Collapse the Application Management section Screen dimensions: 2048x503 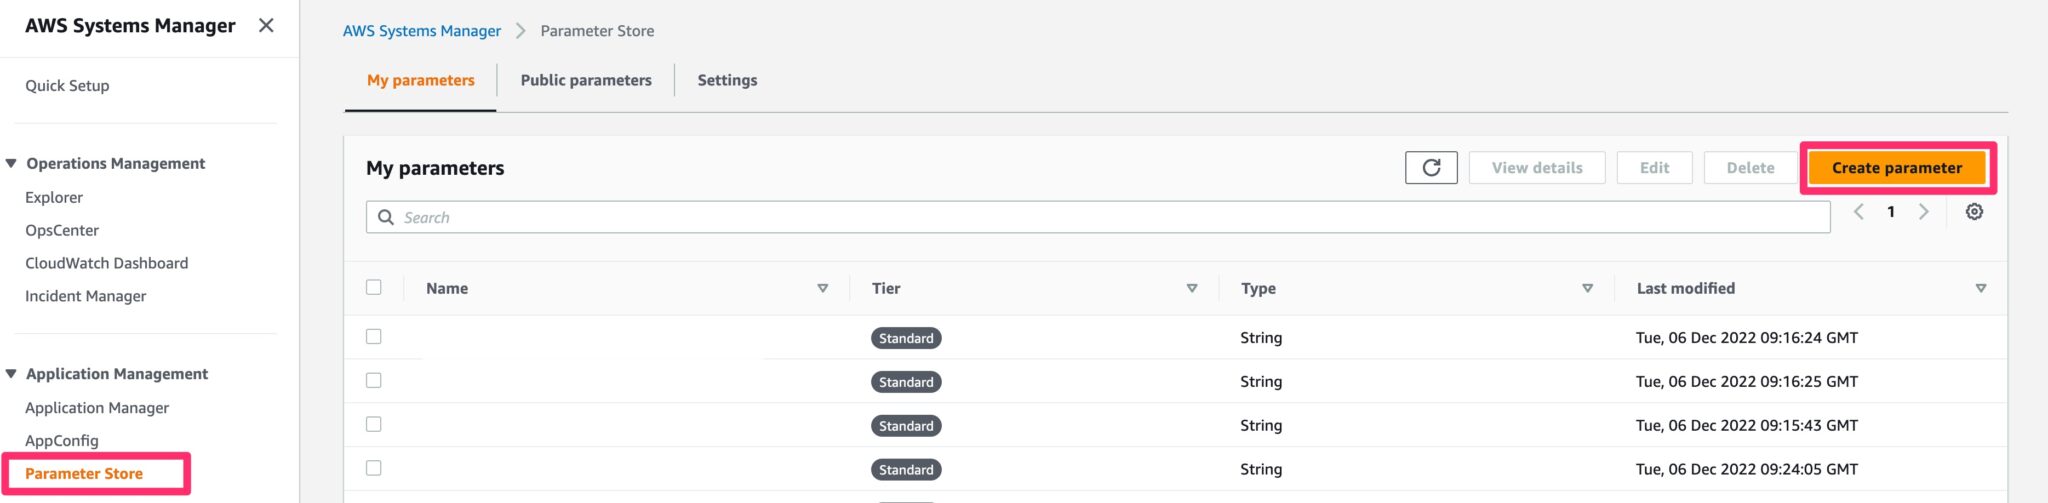coord(12,374)
